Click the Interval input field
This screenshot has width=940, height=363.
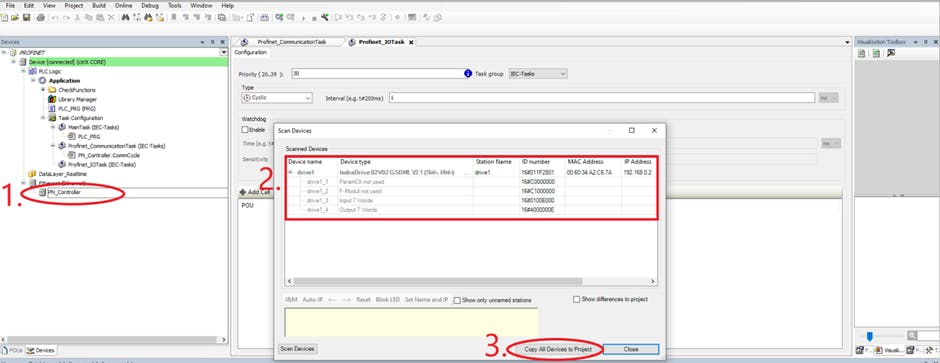tap(602, 98)
